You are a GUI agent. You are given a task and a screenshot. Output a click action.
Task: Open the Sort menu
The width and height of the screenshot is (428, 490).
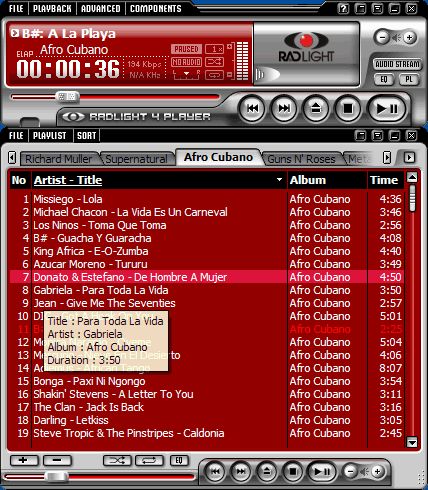[x=86, y=136]
